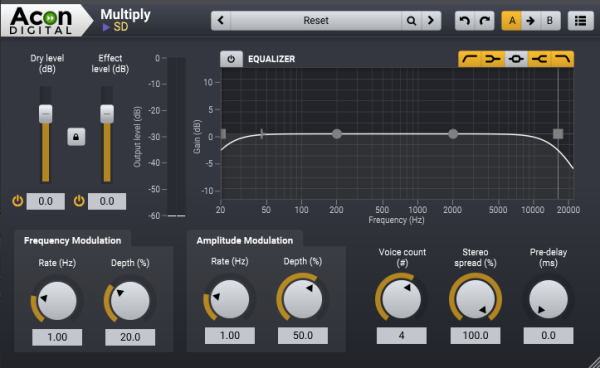
Task: Select the EQ peak node at 2000 Hz
Action: point(453,134)
